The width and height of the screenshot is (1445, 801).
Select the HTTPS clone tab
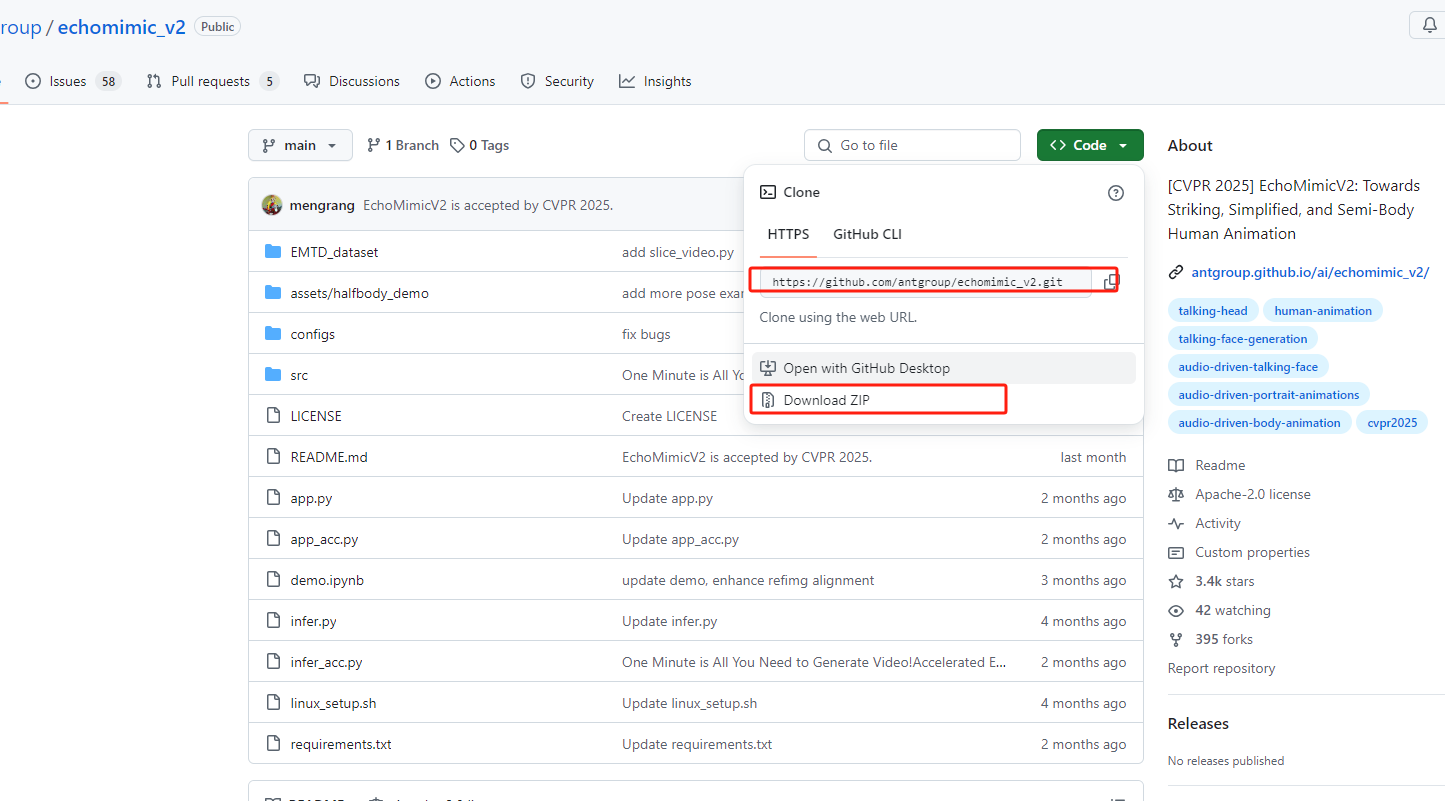[x=788, y=234]
